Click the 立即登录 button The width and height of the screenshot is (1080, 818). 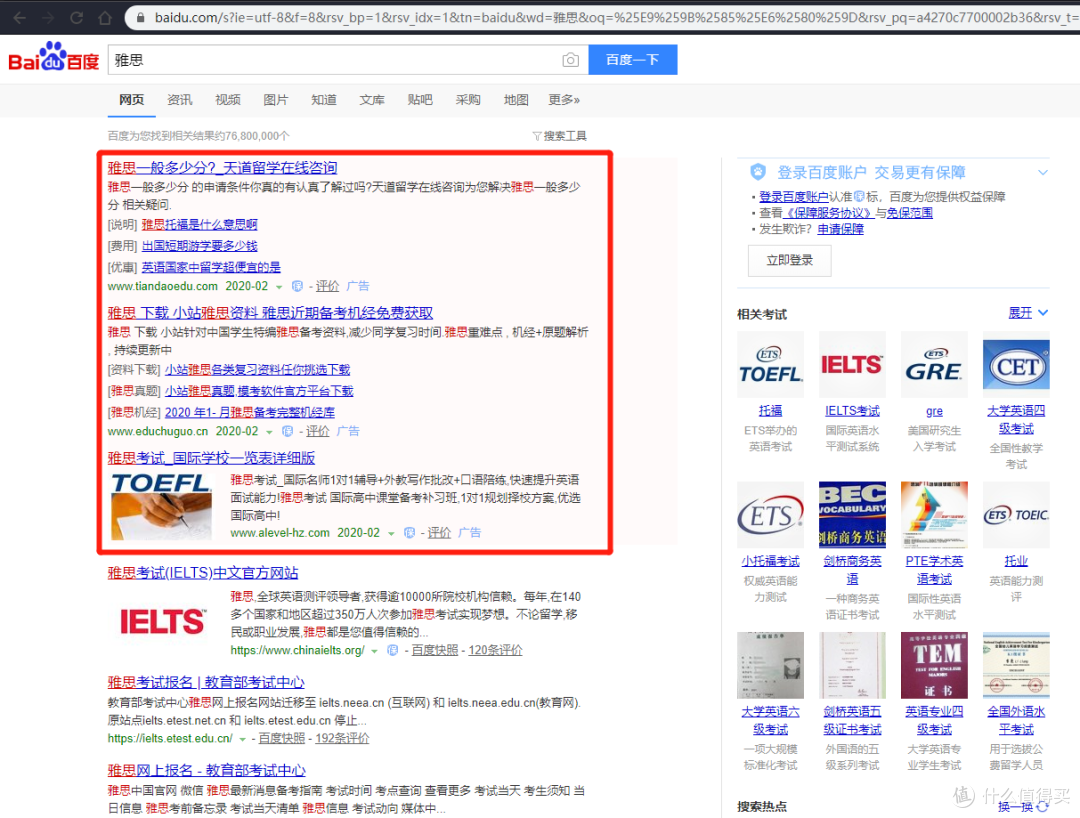click(x=789, y=260)
